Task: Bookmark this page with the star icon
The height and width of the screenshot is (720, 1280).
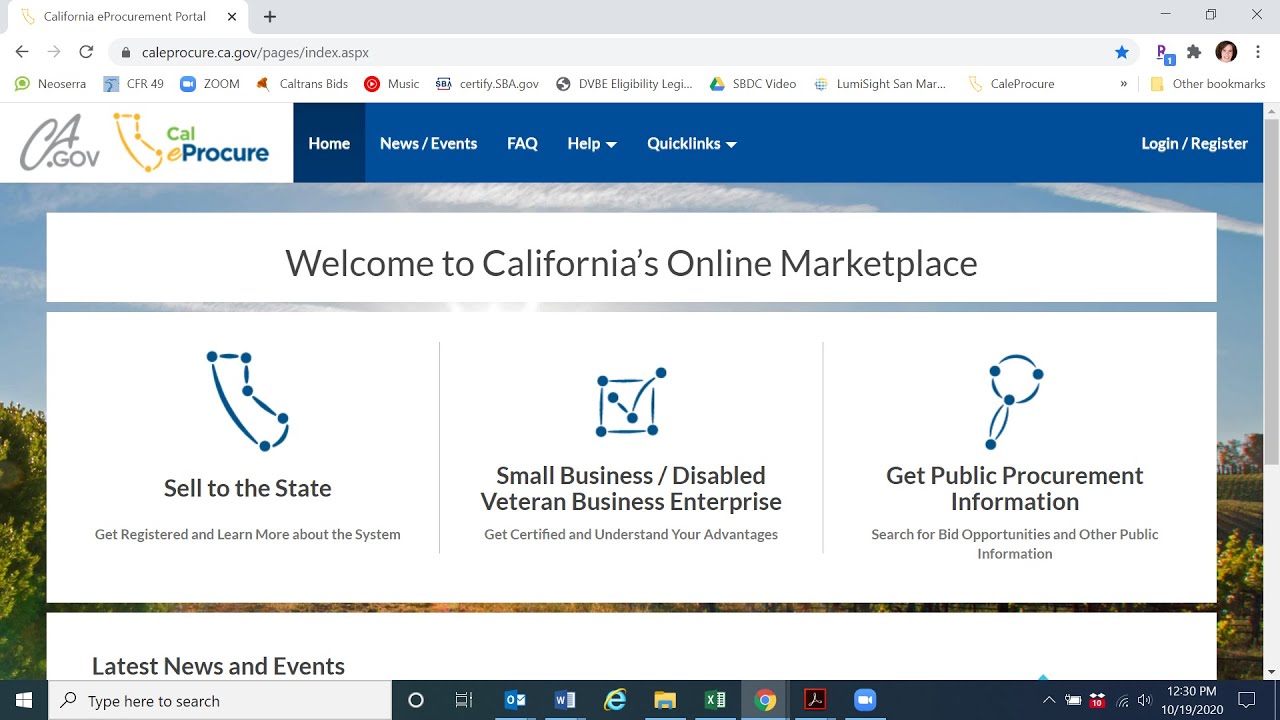Action: click(1122, 52)
